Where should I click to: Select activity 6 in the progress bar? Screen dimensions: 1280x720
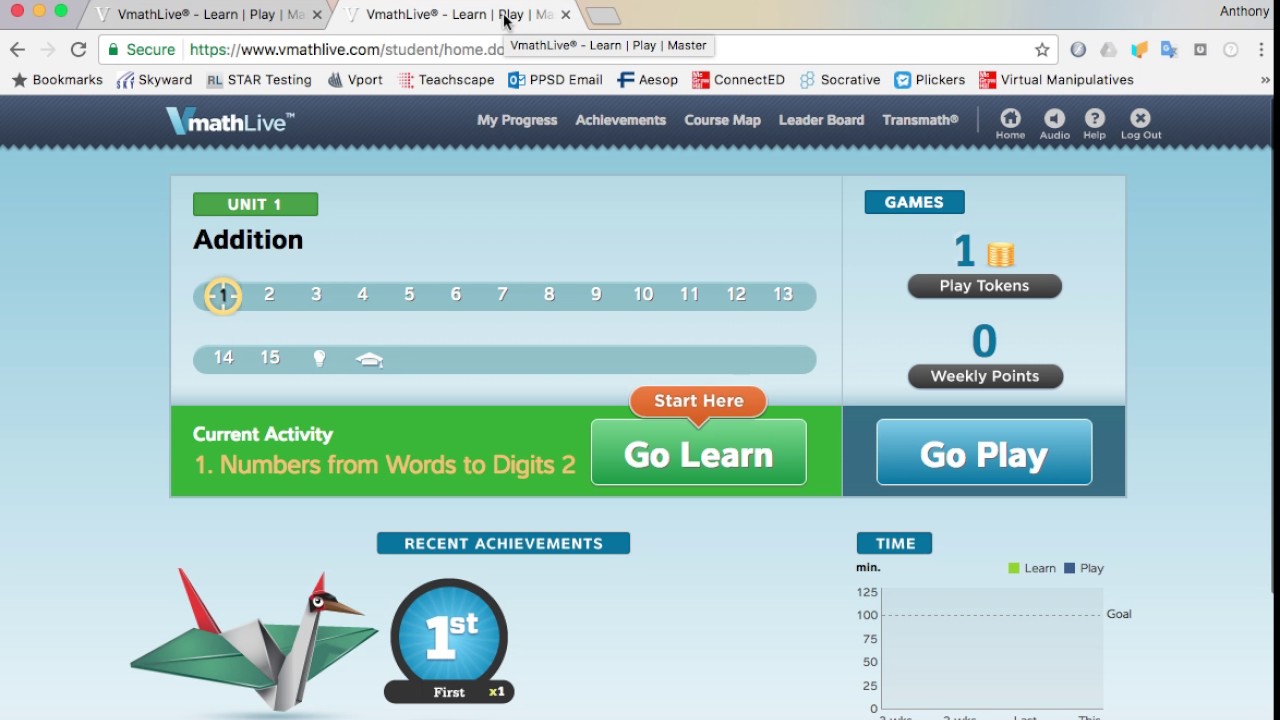click(456, 294)
